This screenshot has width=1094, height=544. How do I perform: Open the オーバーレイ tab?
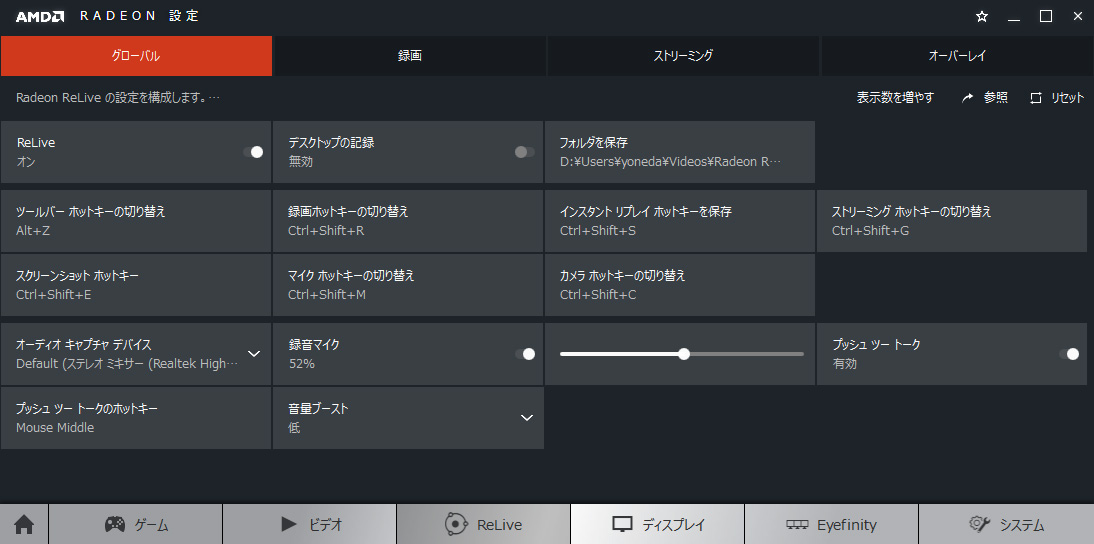[957, 56]
